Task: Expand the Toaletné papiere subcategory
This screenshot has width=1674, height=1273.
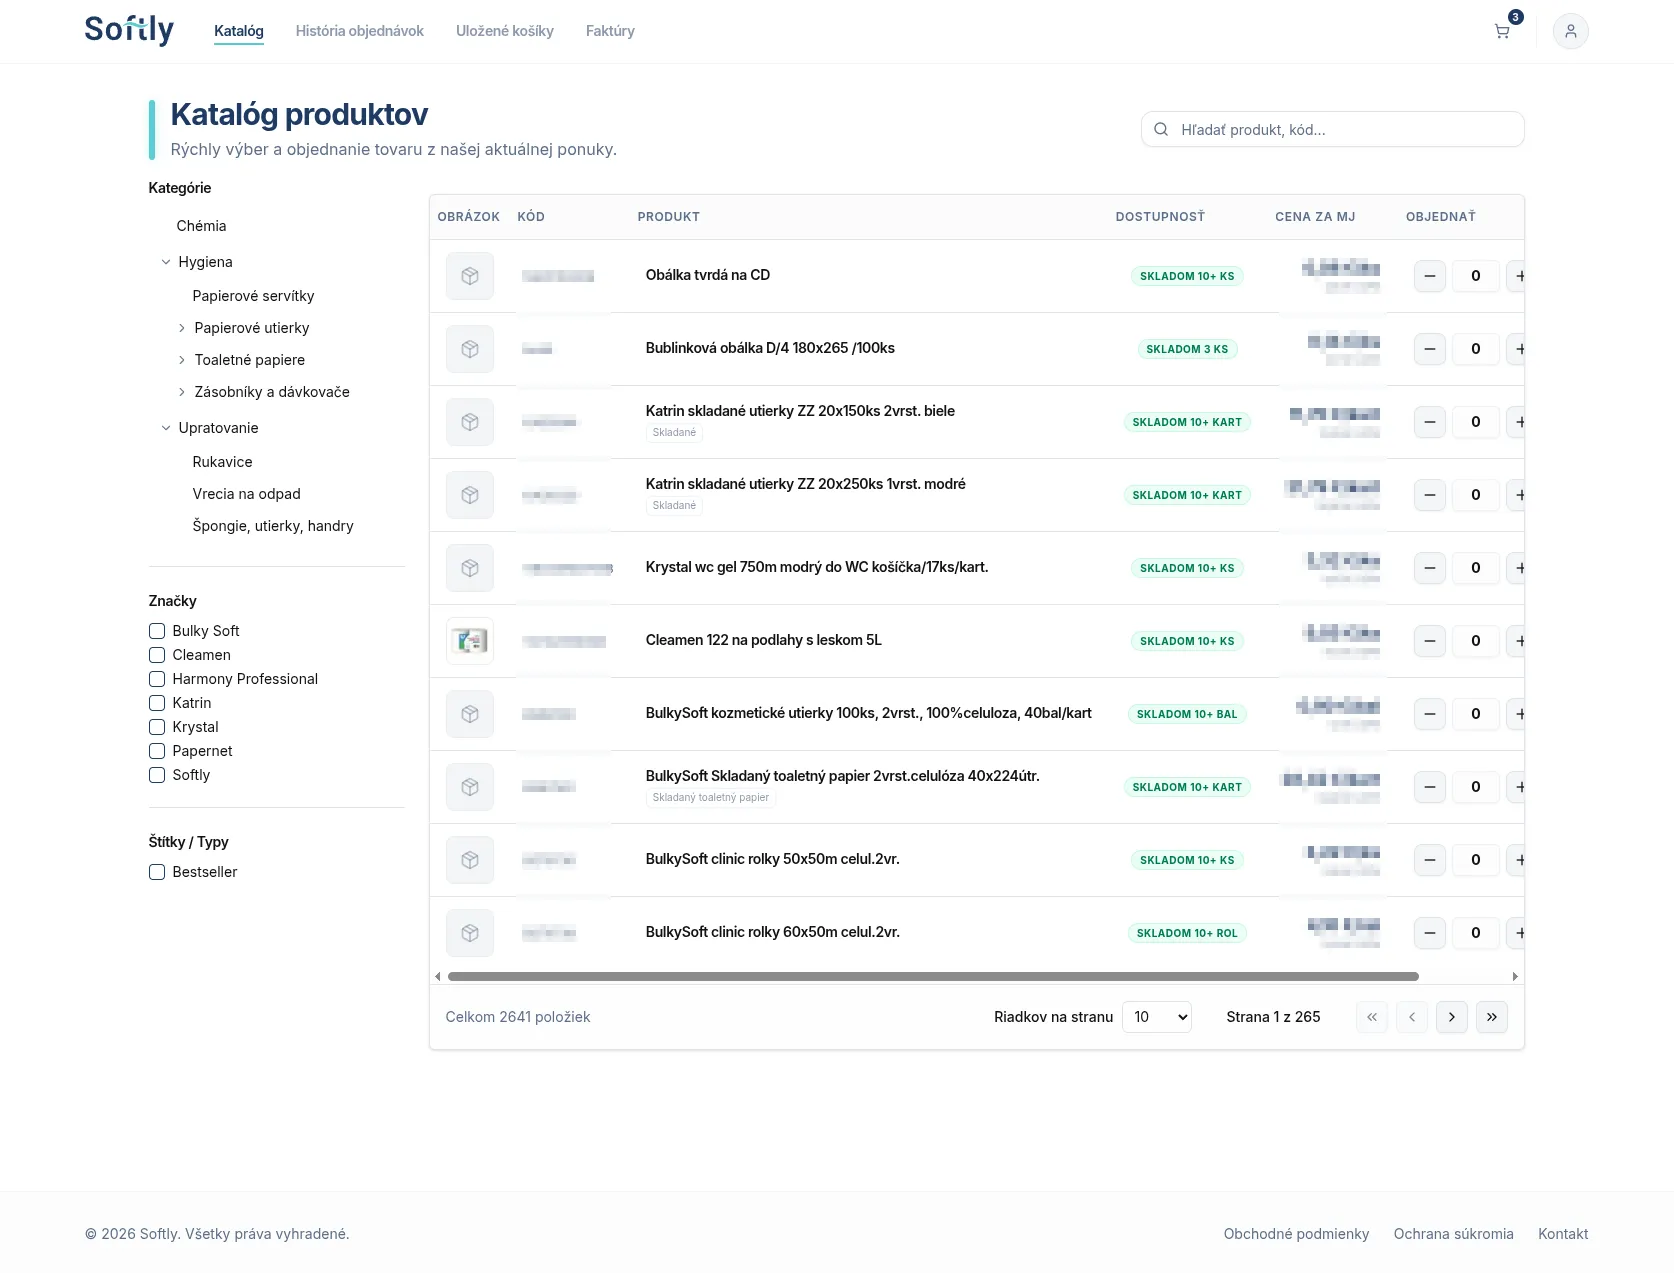Action: click(182, 360)
